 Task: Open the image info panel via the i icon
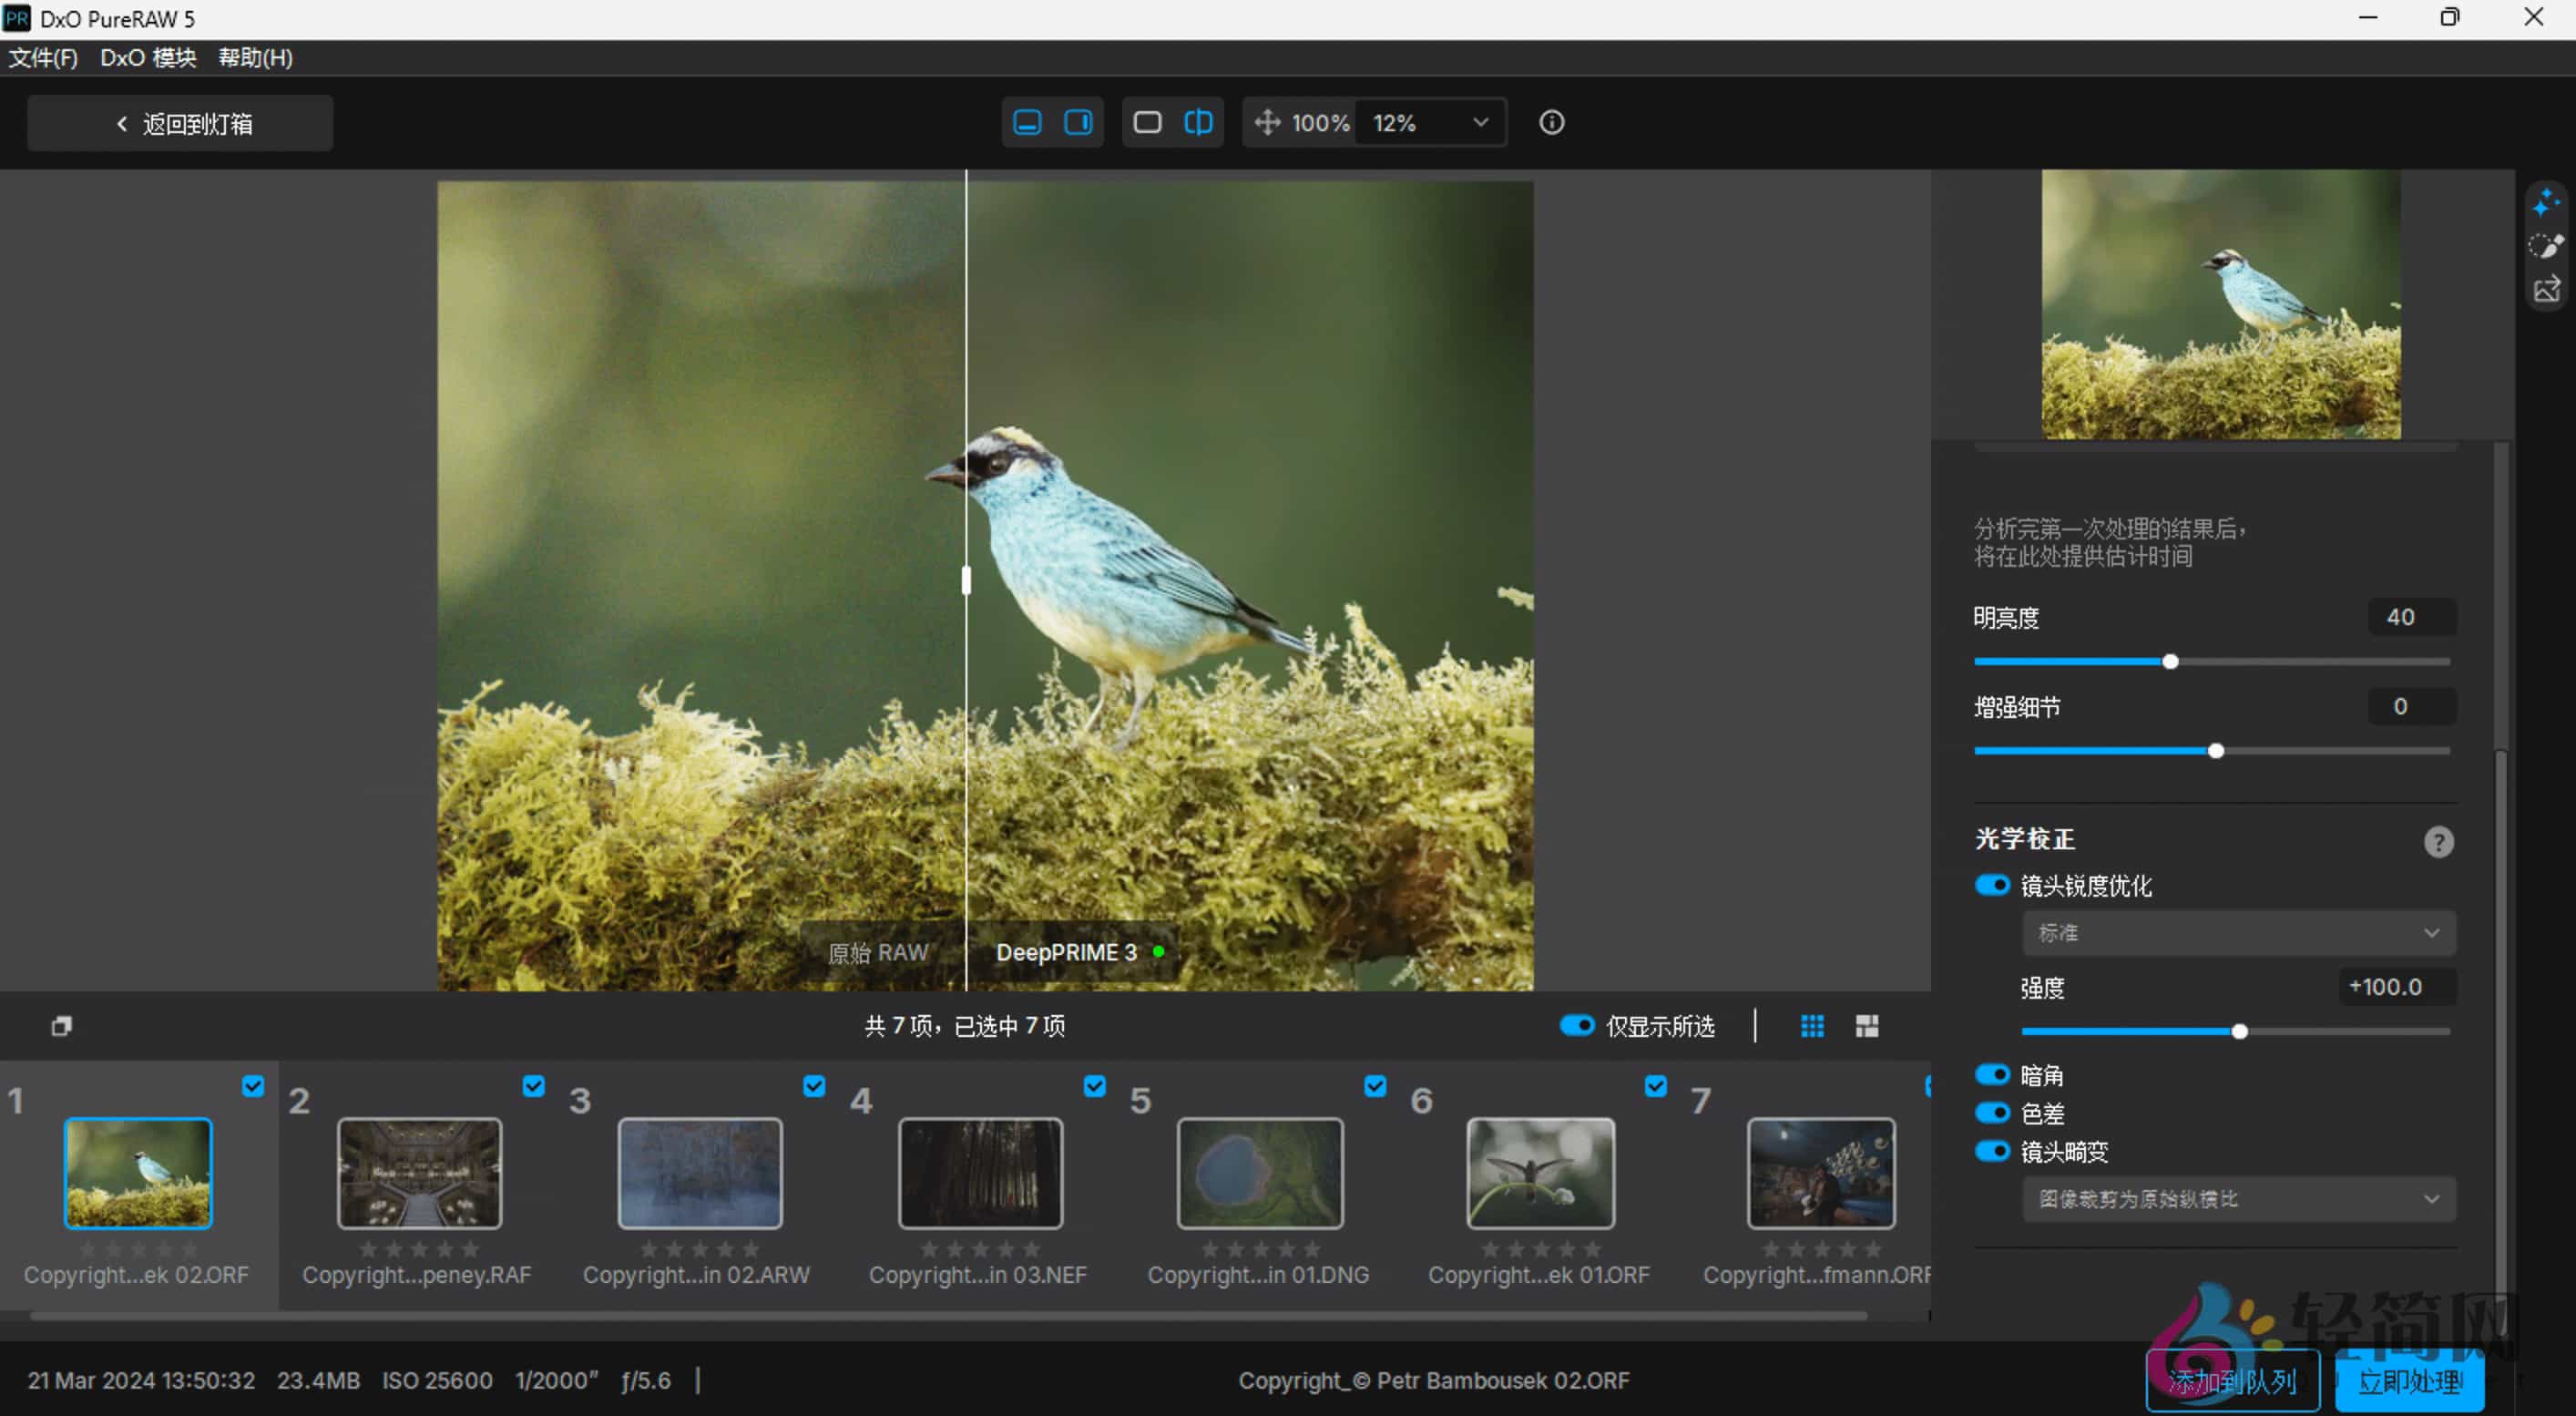click(1551, 122)
